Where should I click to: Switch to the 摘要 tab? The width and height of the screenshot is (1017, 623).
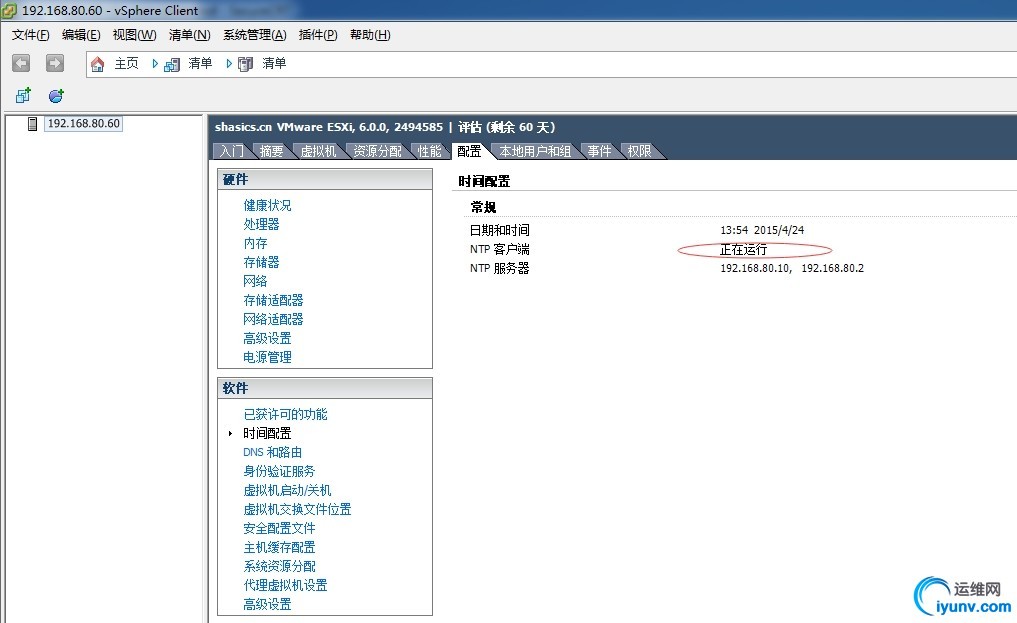point(271,151)
